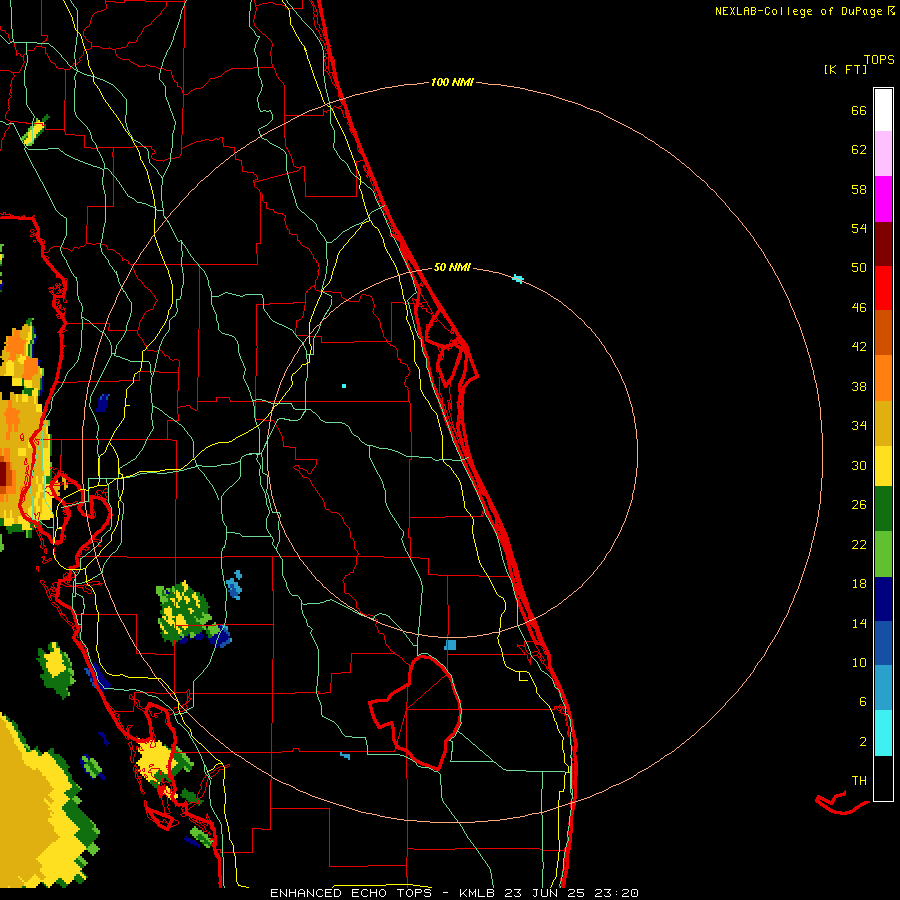This screenshot has height=900, width=900.
Task: Select the yellow 34 kft legend swatch
Action: pos(883,466)
